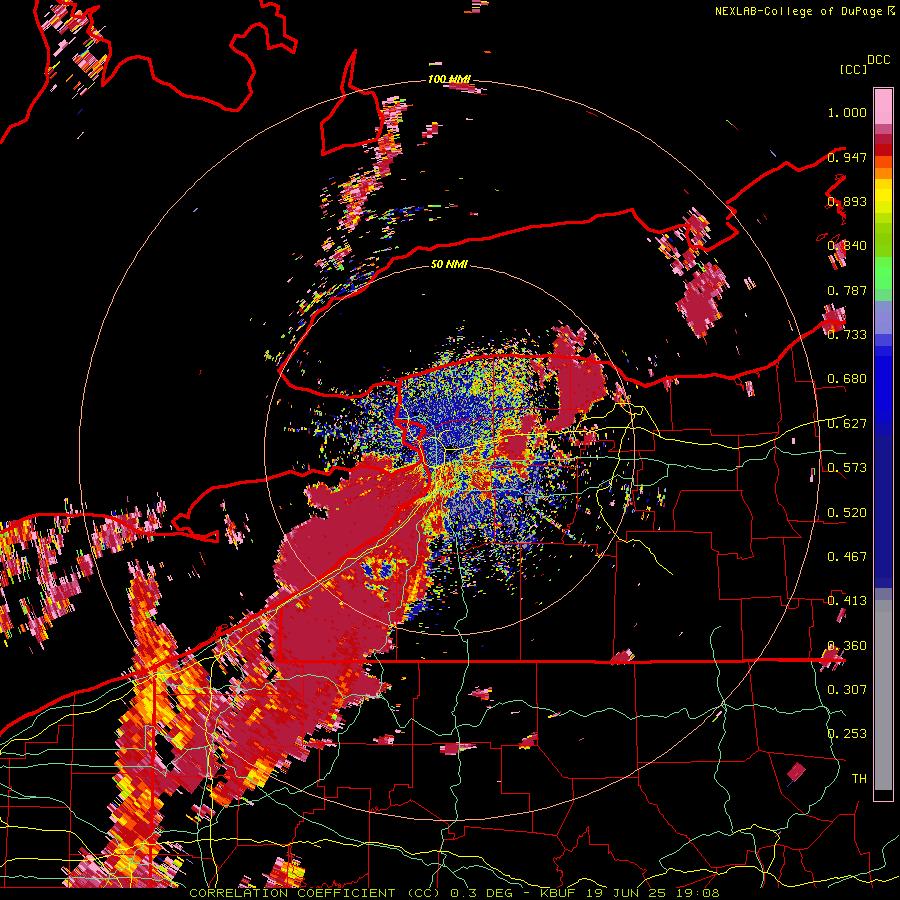This screenshot has width=900, height=900.
Task: Select the 0.733 legend value
Action: pyautogui.click(x=847, y=335)
